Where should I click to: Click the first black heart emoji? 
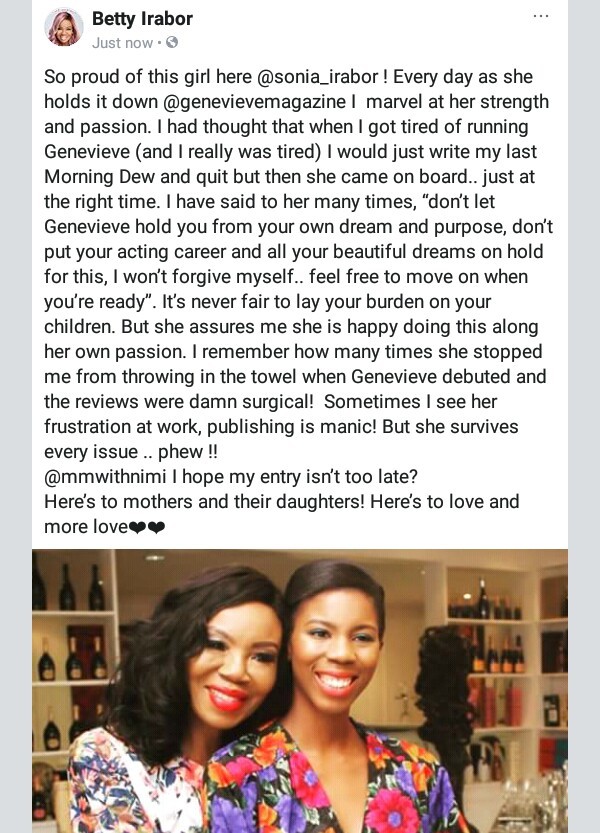pos(138,528)
